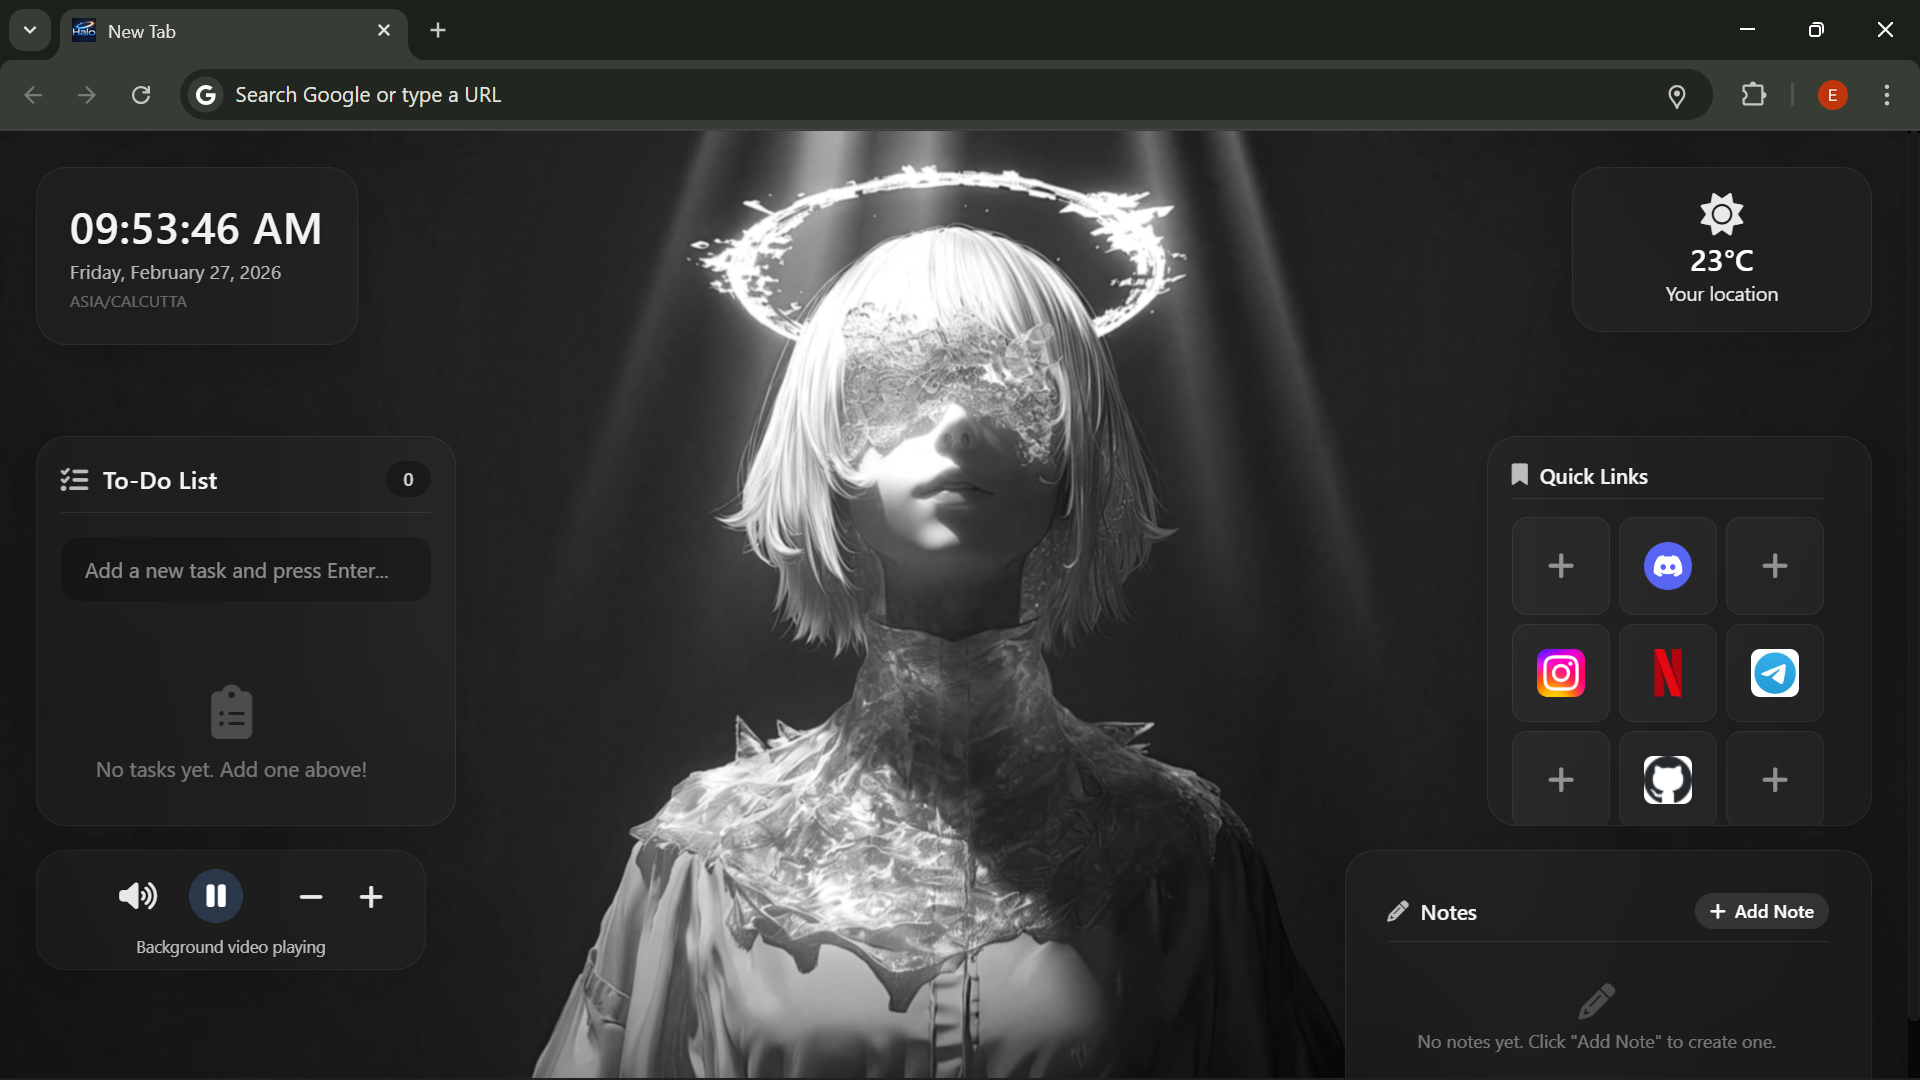Increase volume with the plus control

pyautogui.click(x=371, y=896)
